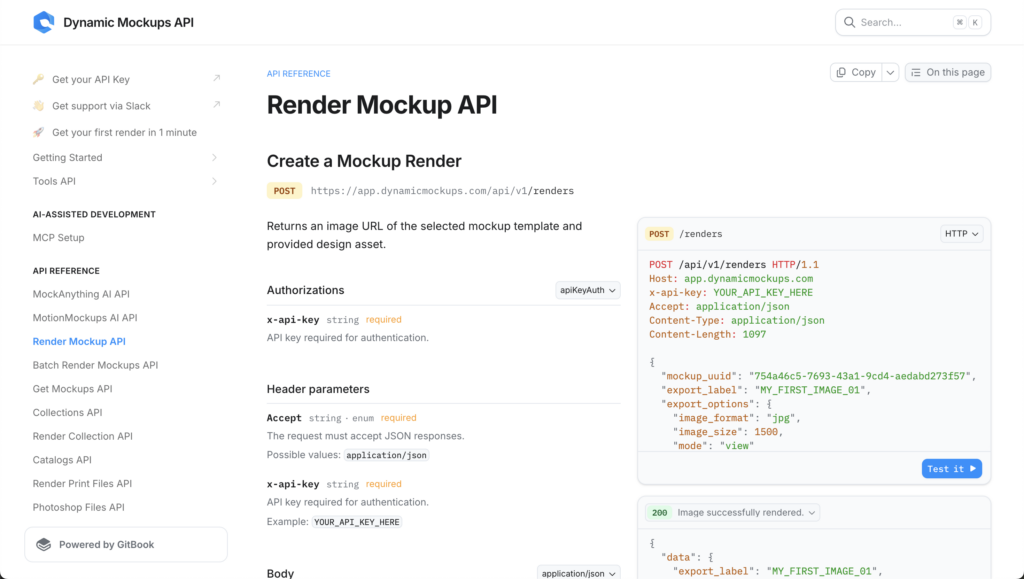
Task: Click the green 200 status badge
Action: coord(660,512)
